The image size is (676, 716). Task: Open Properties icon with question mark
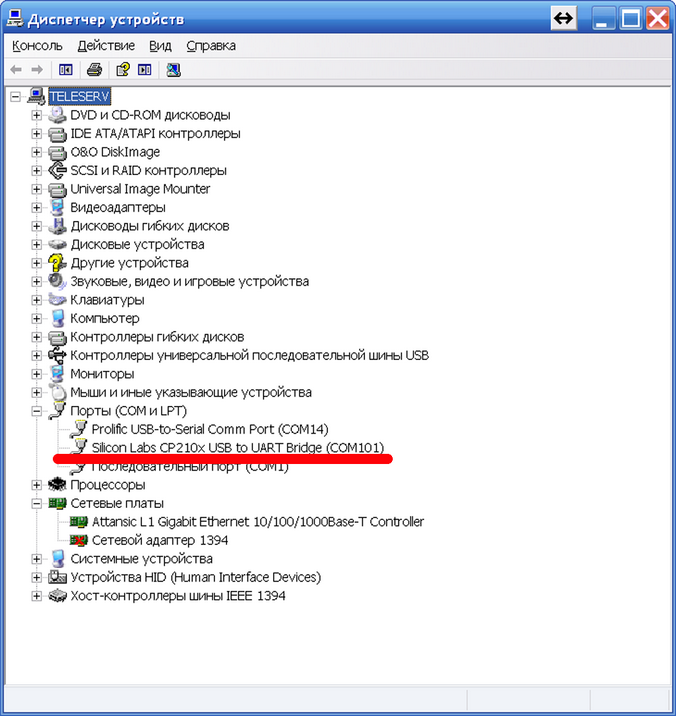[122, 69]
